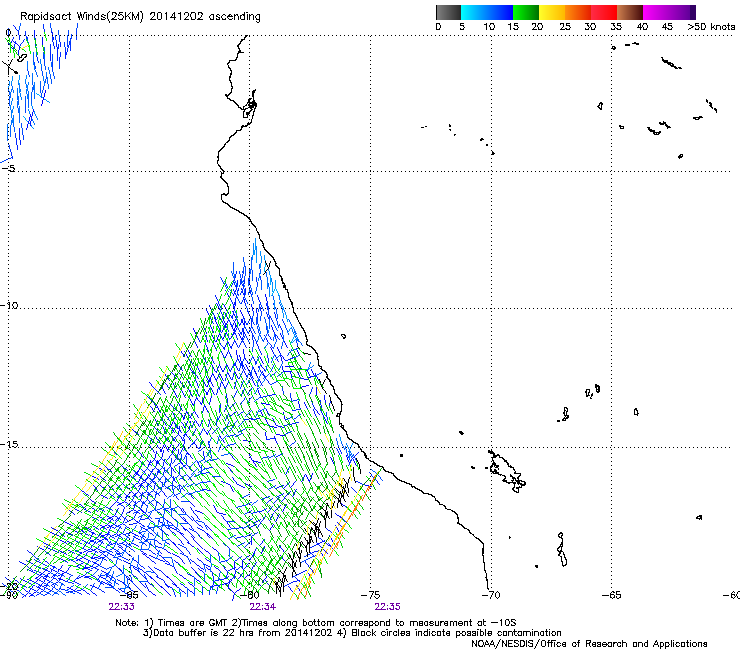Click the "-70" longitude axis label
Image resolution: width=740 pixels, height=650 pixels.
[x=491, y=595]
